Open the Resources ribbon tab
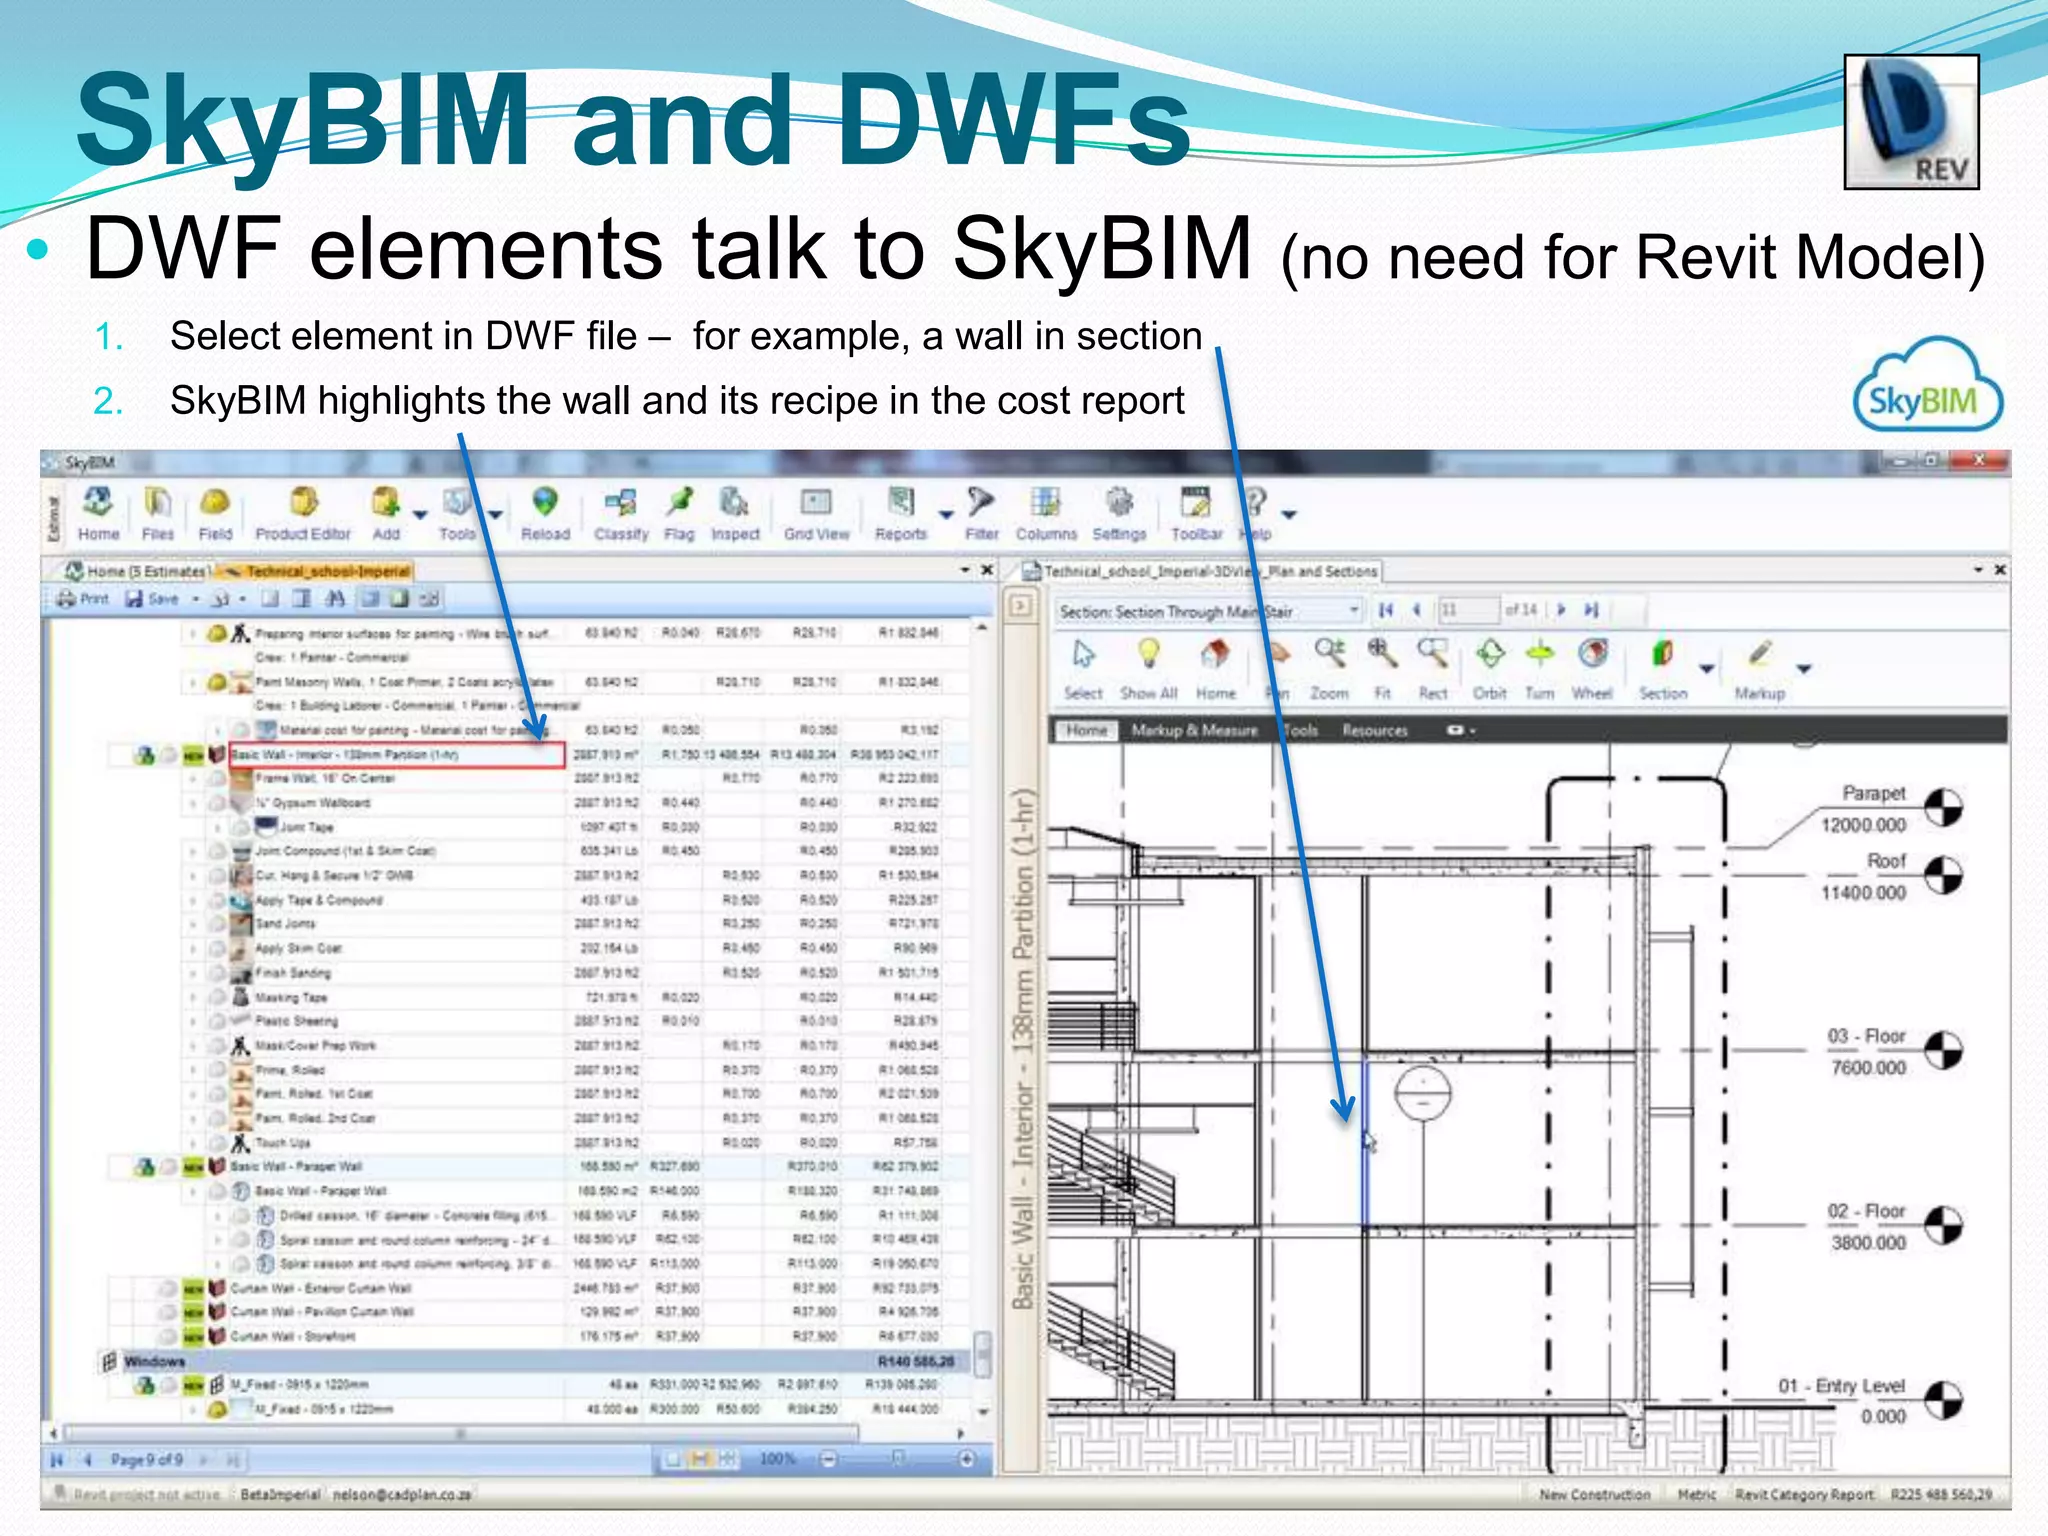2048x1536 pixels. pos(1375,730)
